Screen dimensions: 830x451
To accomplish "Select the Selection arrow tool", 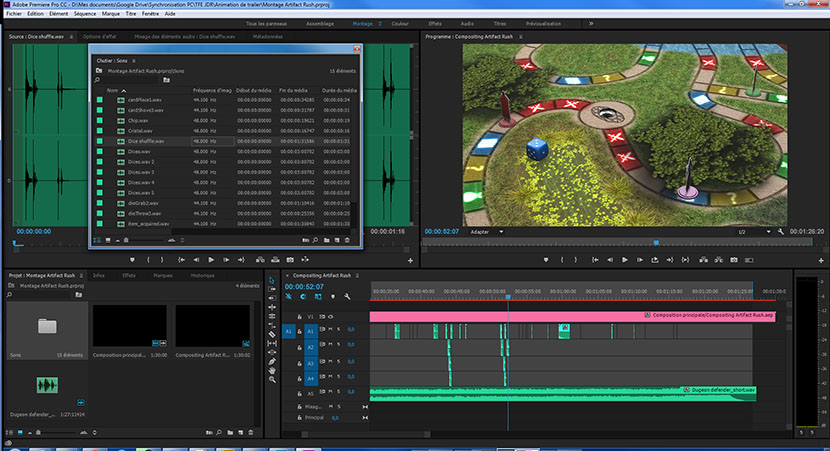I will (272, 280).
